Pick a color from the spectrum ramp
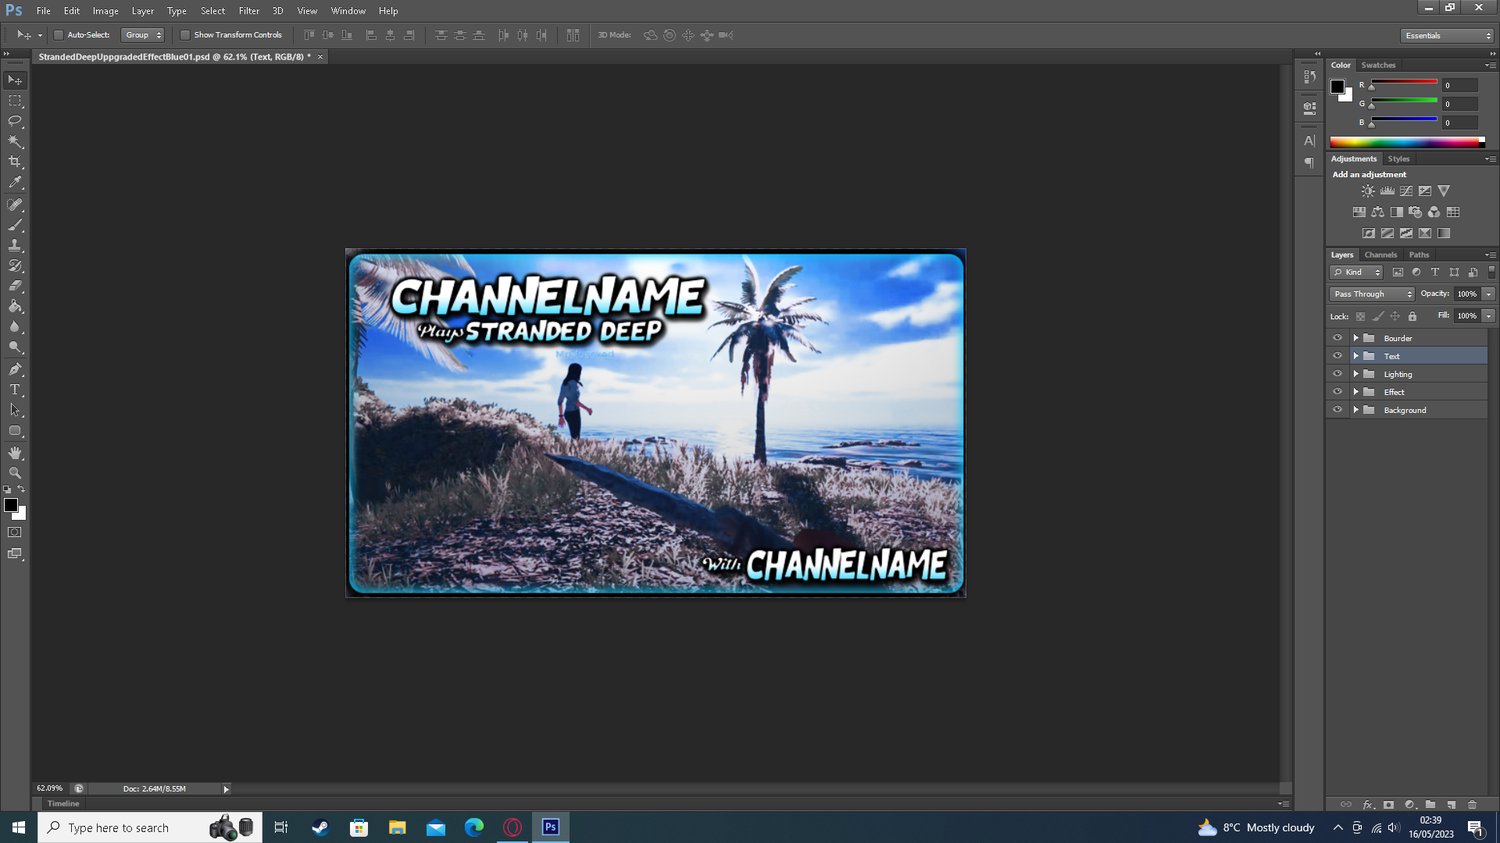 coord(1407,142)
